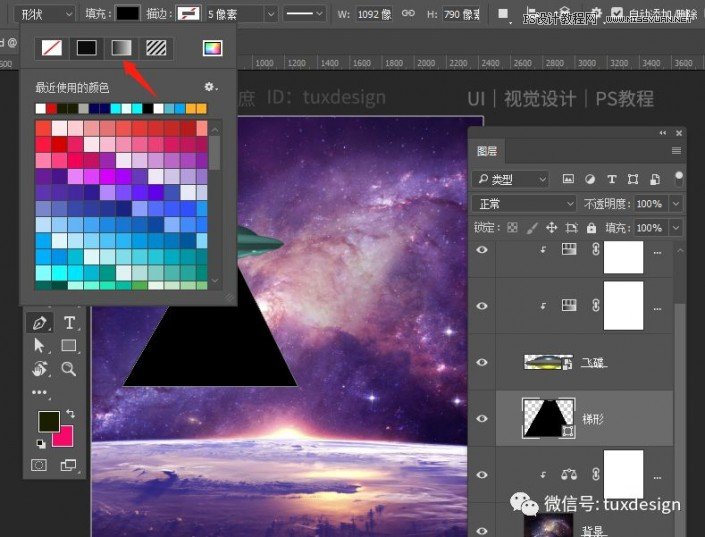Open the foreground color swatch
Screen dimensions: 705x537
click(x=49, y=421)
